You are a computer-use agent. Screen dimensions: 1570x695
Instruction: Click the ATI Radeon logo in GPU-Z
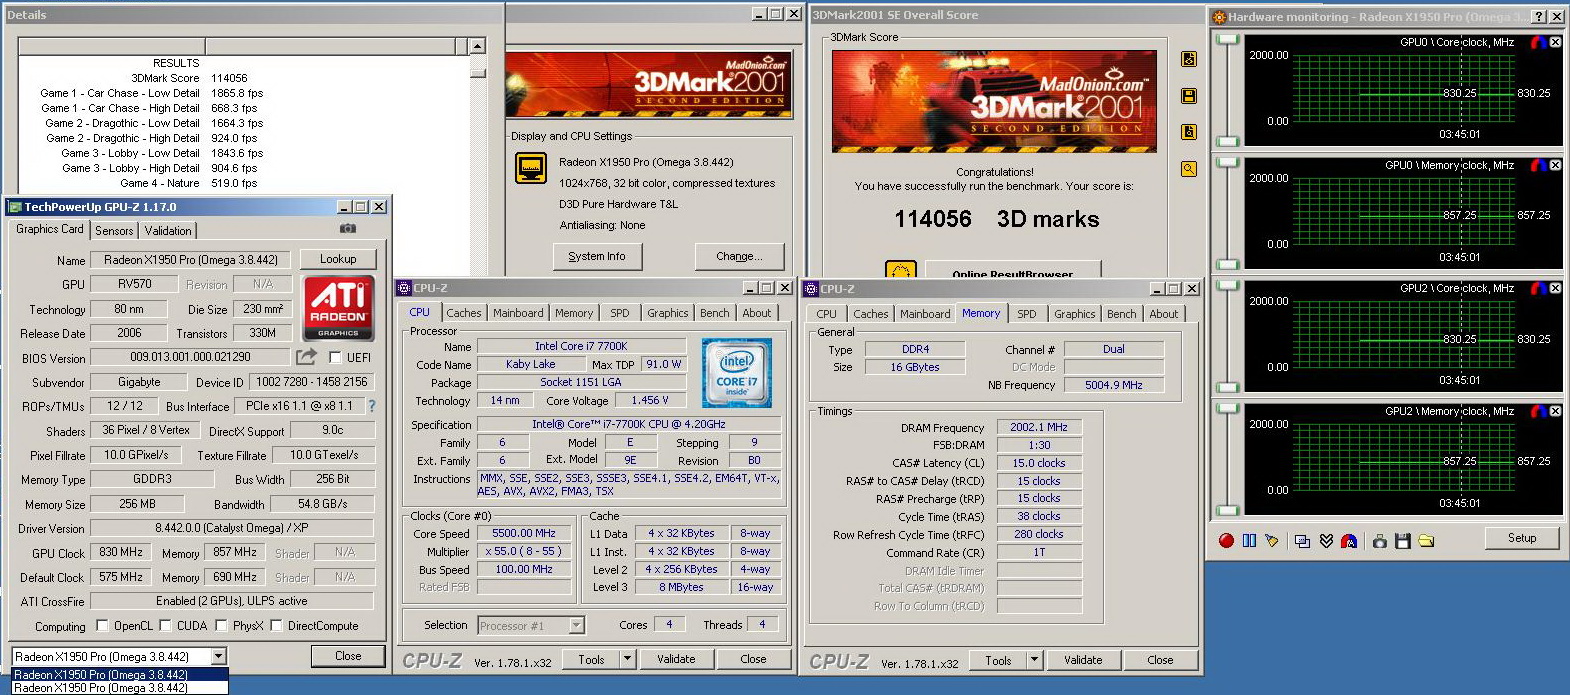click(339, 309)
